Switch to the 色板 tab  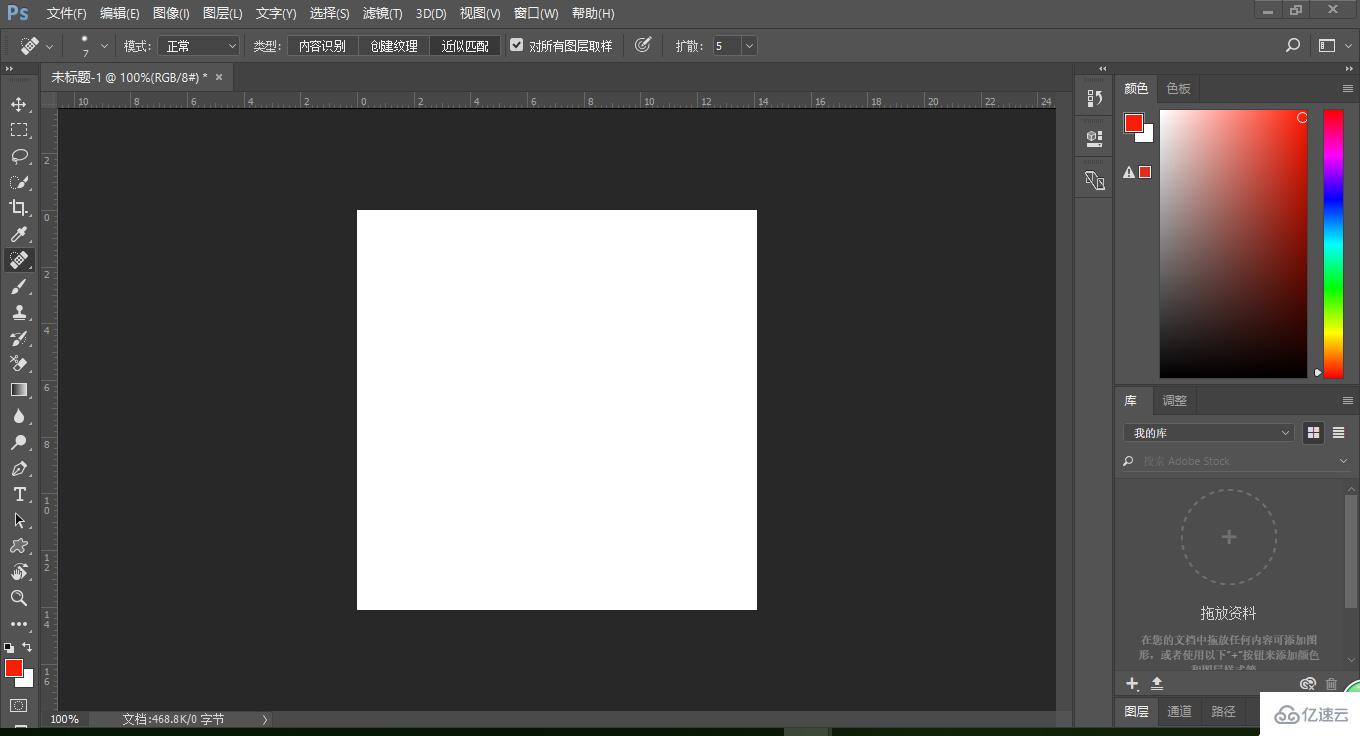(x=1179, y=89)
